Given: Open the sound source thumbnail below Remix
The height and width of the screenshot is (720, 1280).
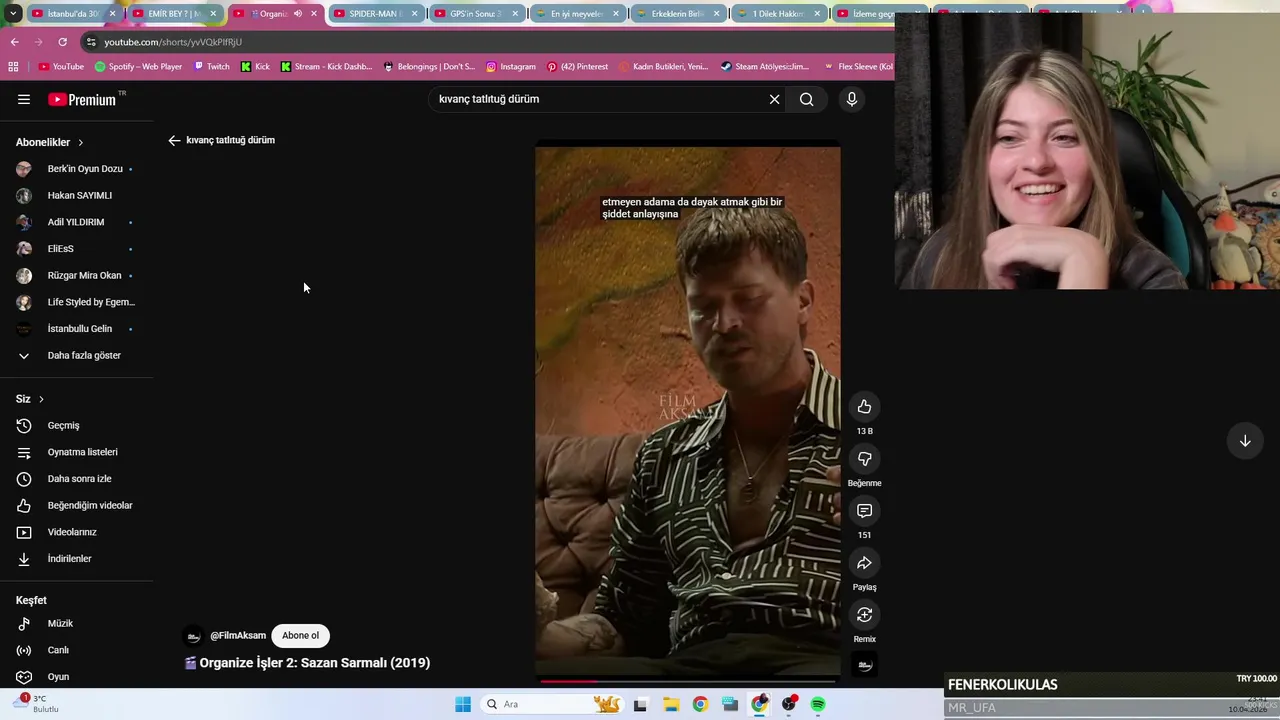Looking at the screenshot, I should 865,665.
